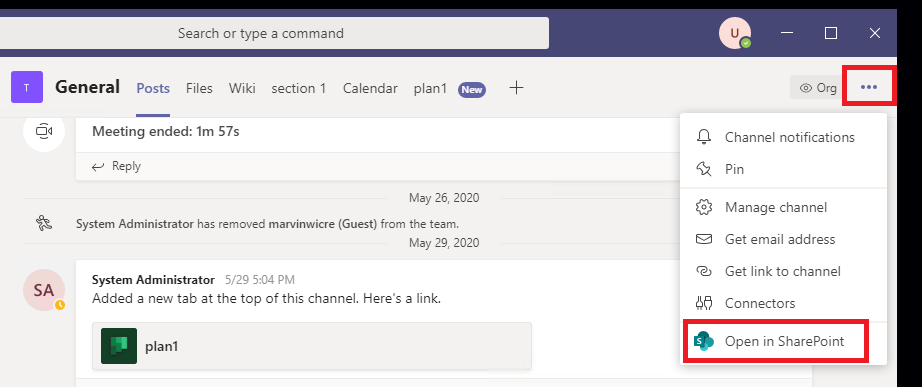Click the member removed running icon

pyautogui.click(x=44, y=223)
